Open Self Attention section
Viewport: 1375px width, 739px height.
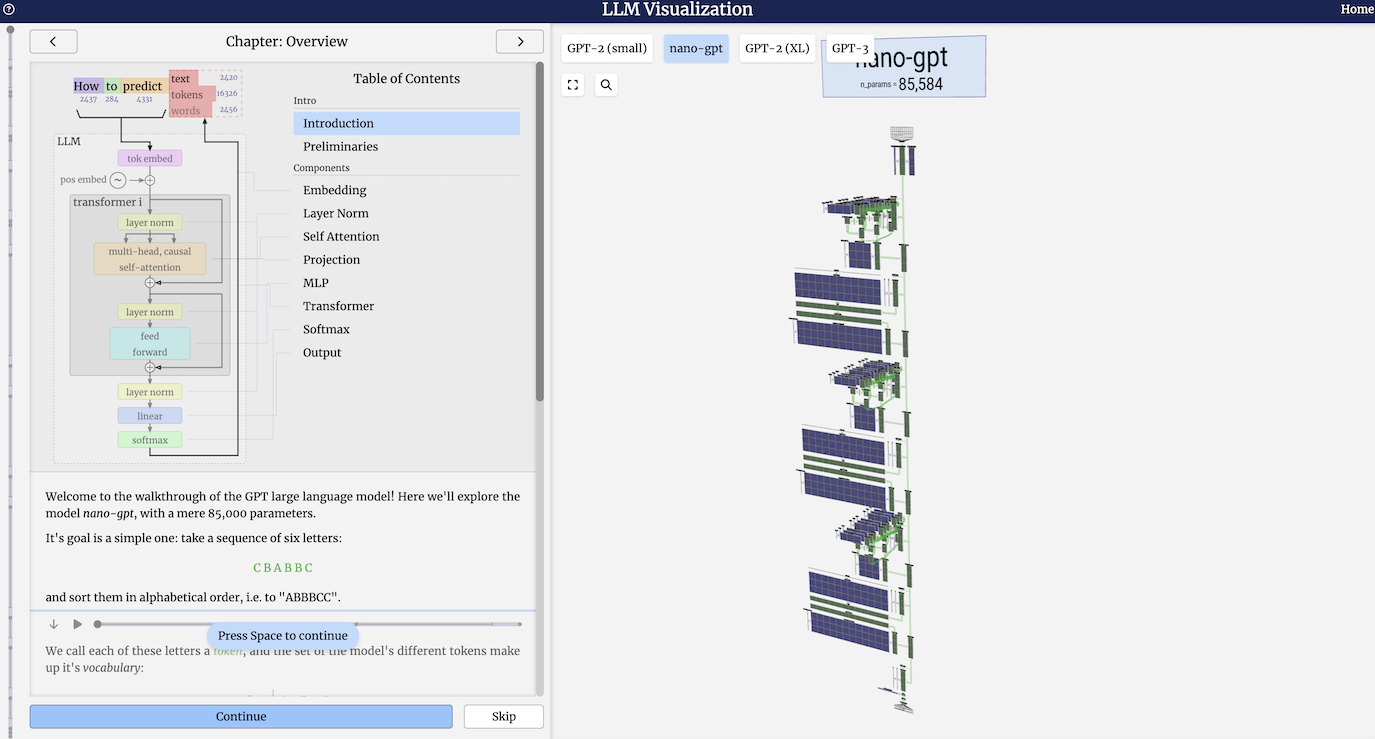tap(341, 236)
